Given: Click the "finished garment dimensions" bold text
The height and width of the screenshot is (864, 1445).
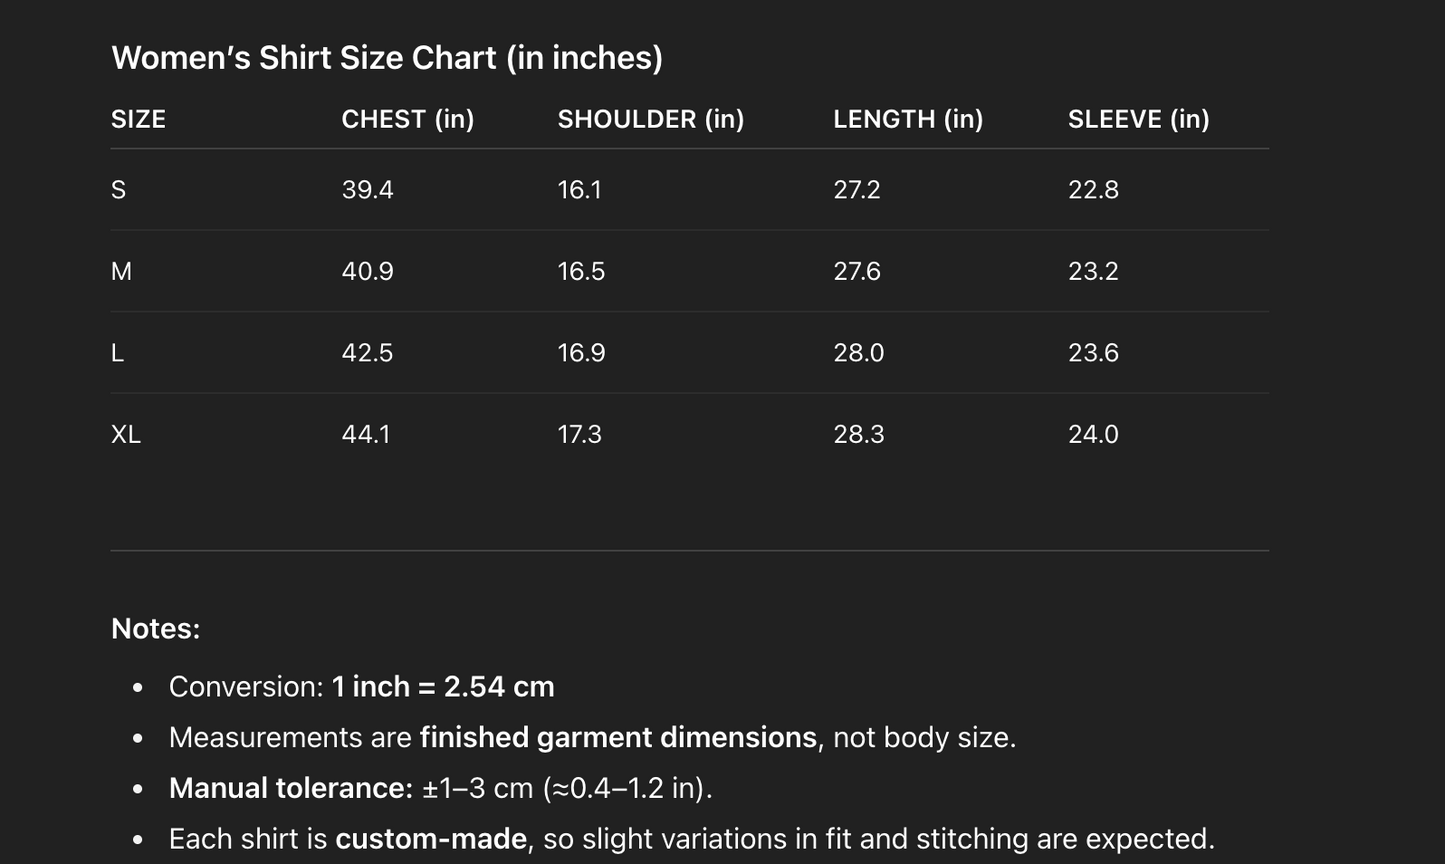Looking at the screenshot, I should point(618,737).
